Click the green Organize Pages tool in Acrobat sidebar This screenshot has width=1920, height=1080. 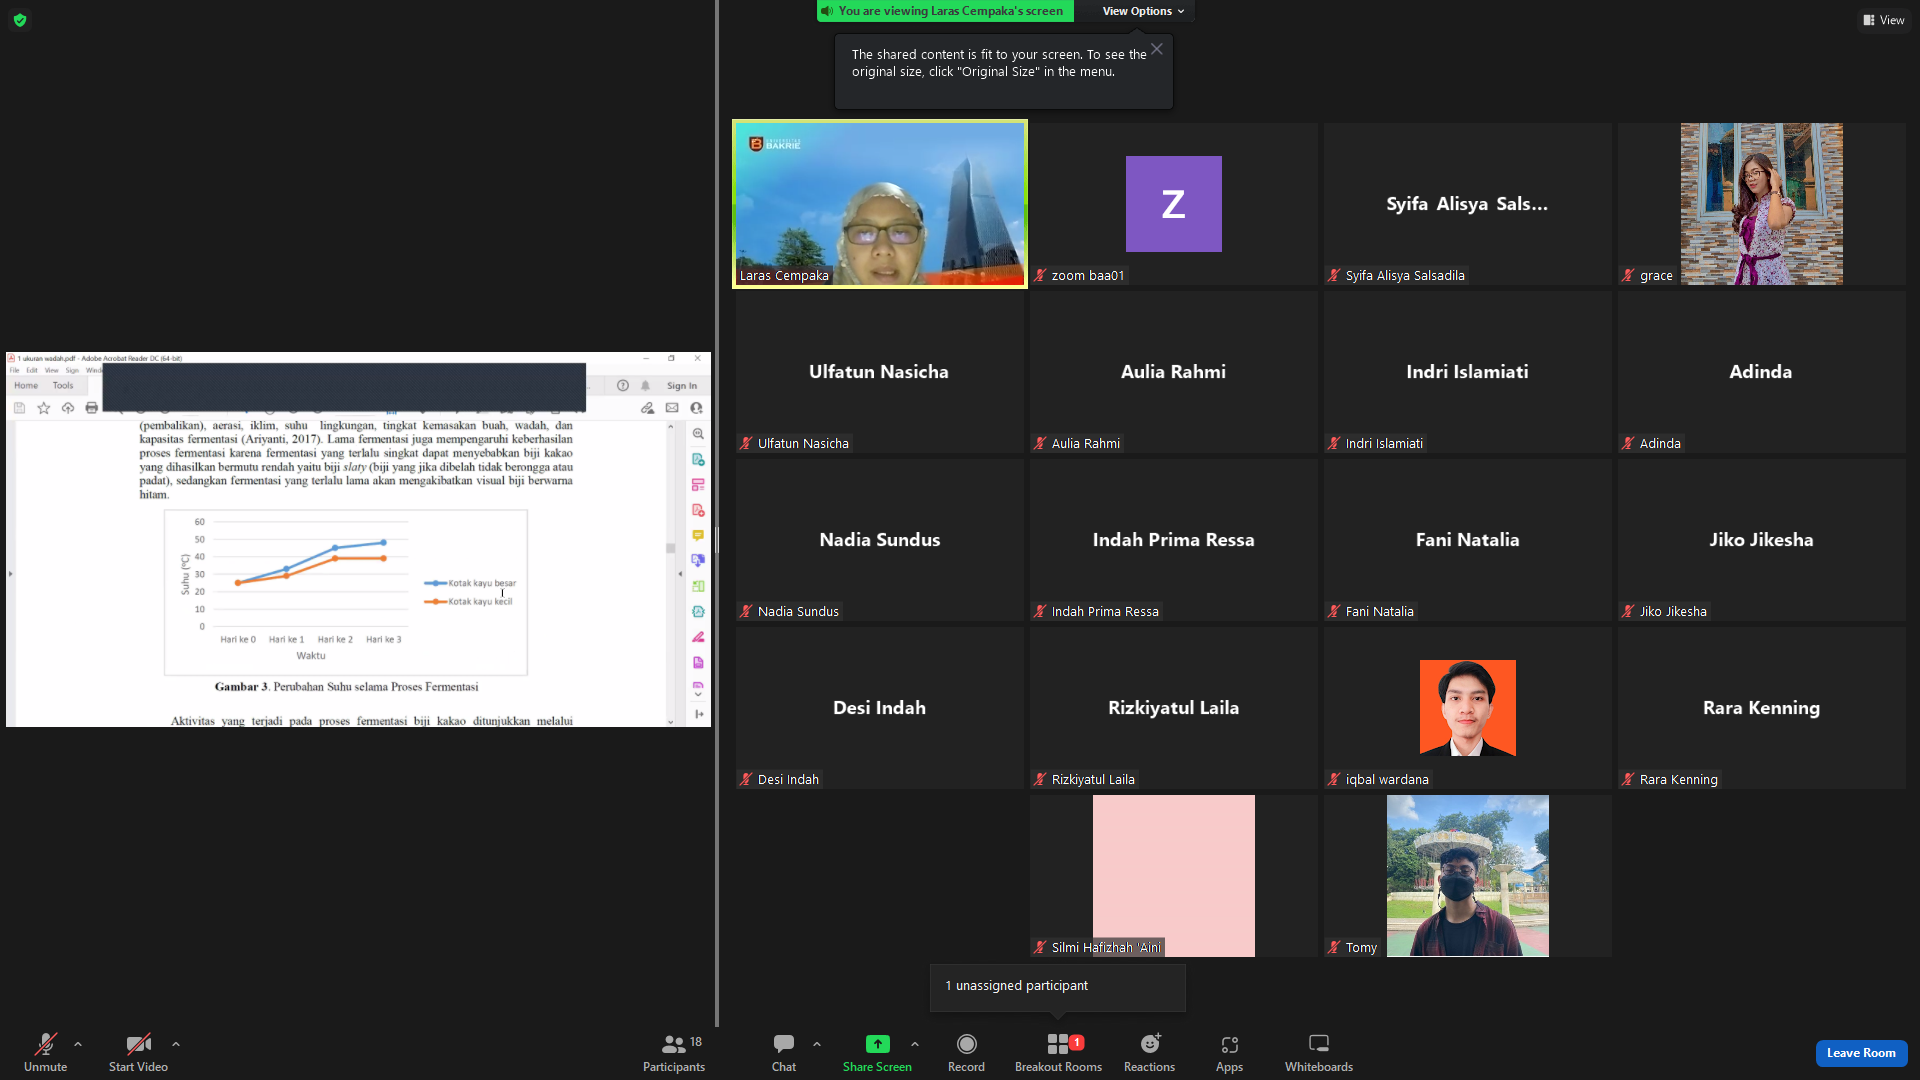(698, 586)
